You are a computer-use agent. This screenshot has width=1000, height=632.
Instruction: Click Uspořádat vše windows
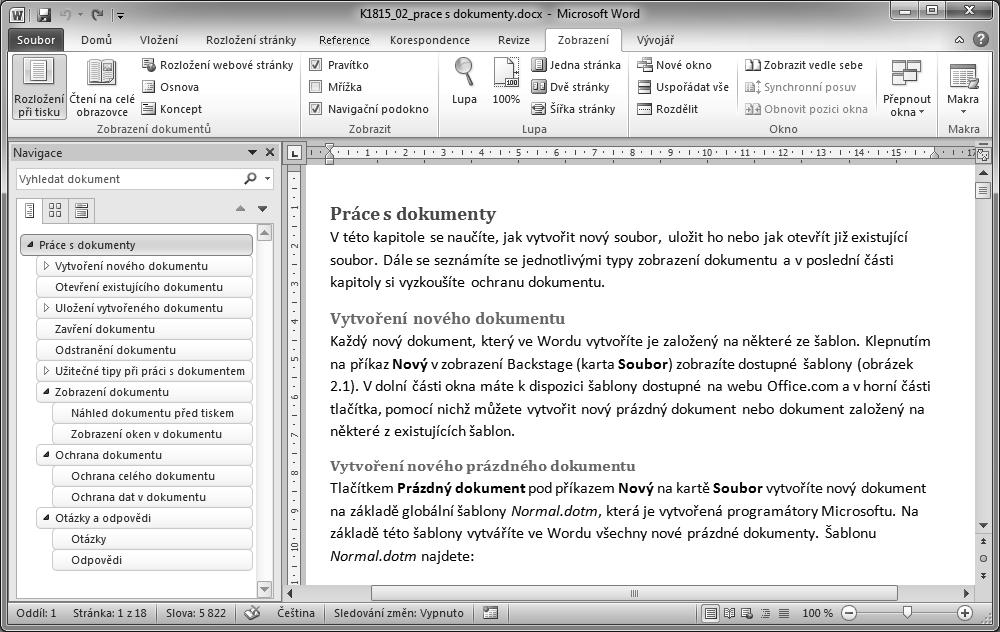(683, 87)
